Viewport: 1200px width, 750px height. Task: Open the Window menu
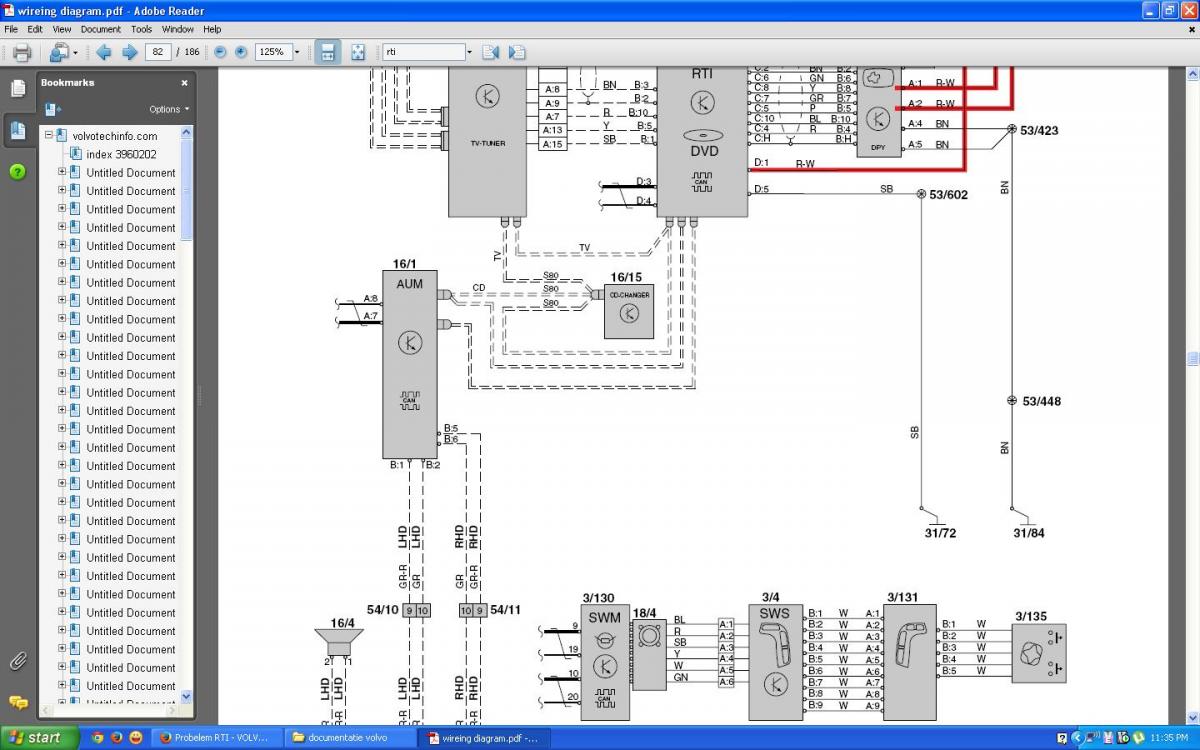click(178, 29)
